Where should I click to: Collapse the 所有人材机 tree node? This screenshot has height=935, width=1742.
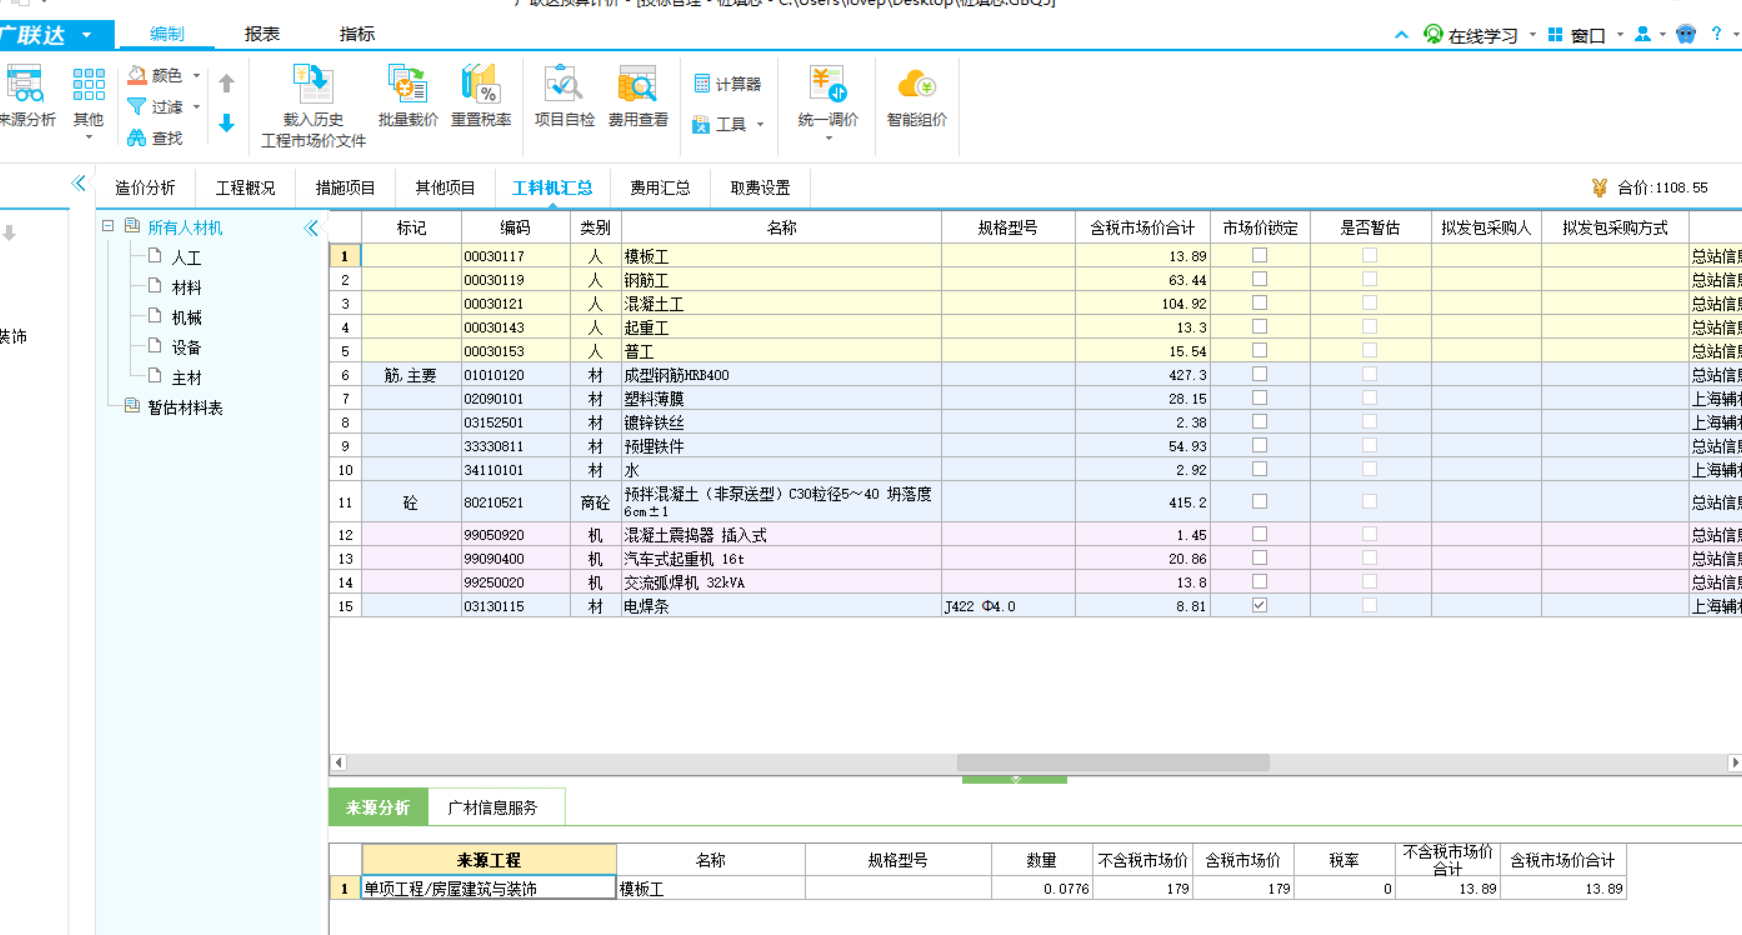(x=108, y=227)
